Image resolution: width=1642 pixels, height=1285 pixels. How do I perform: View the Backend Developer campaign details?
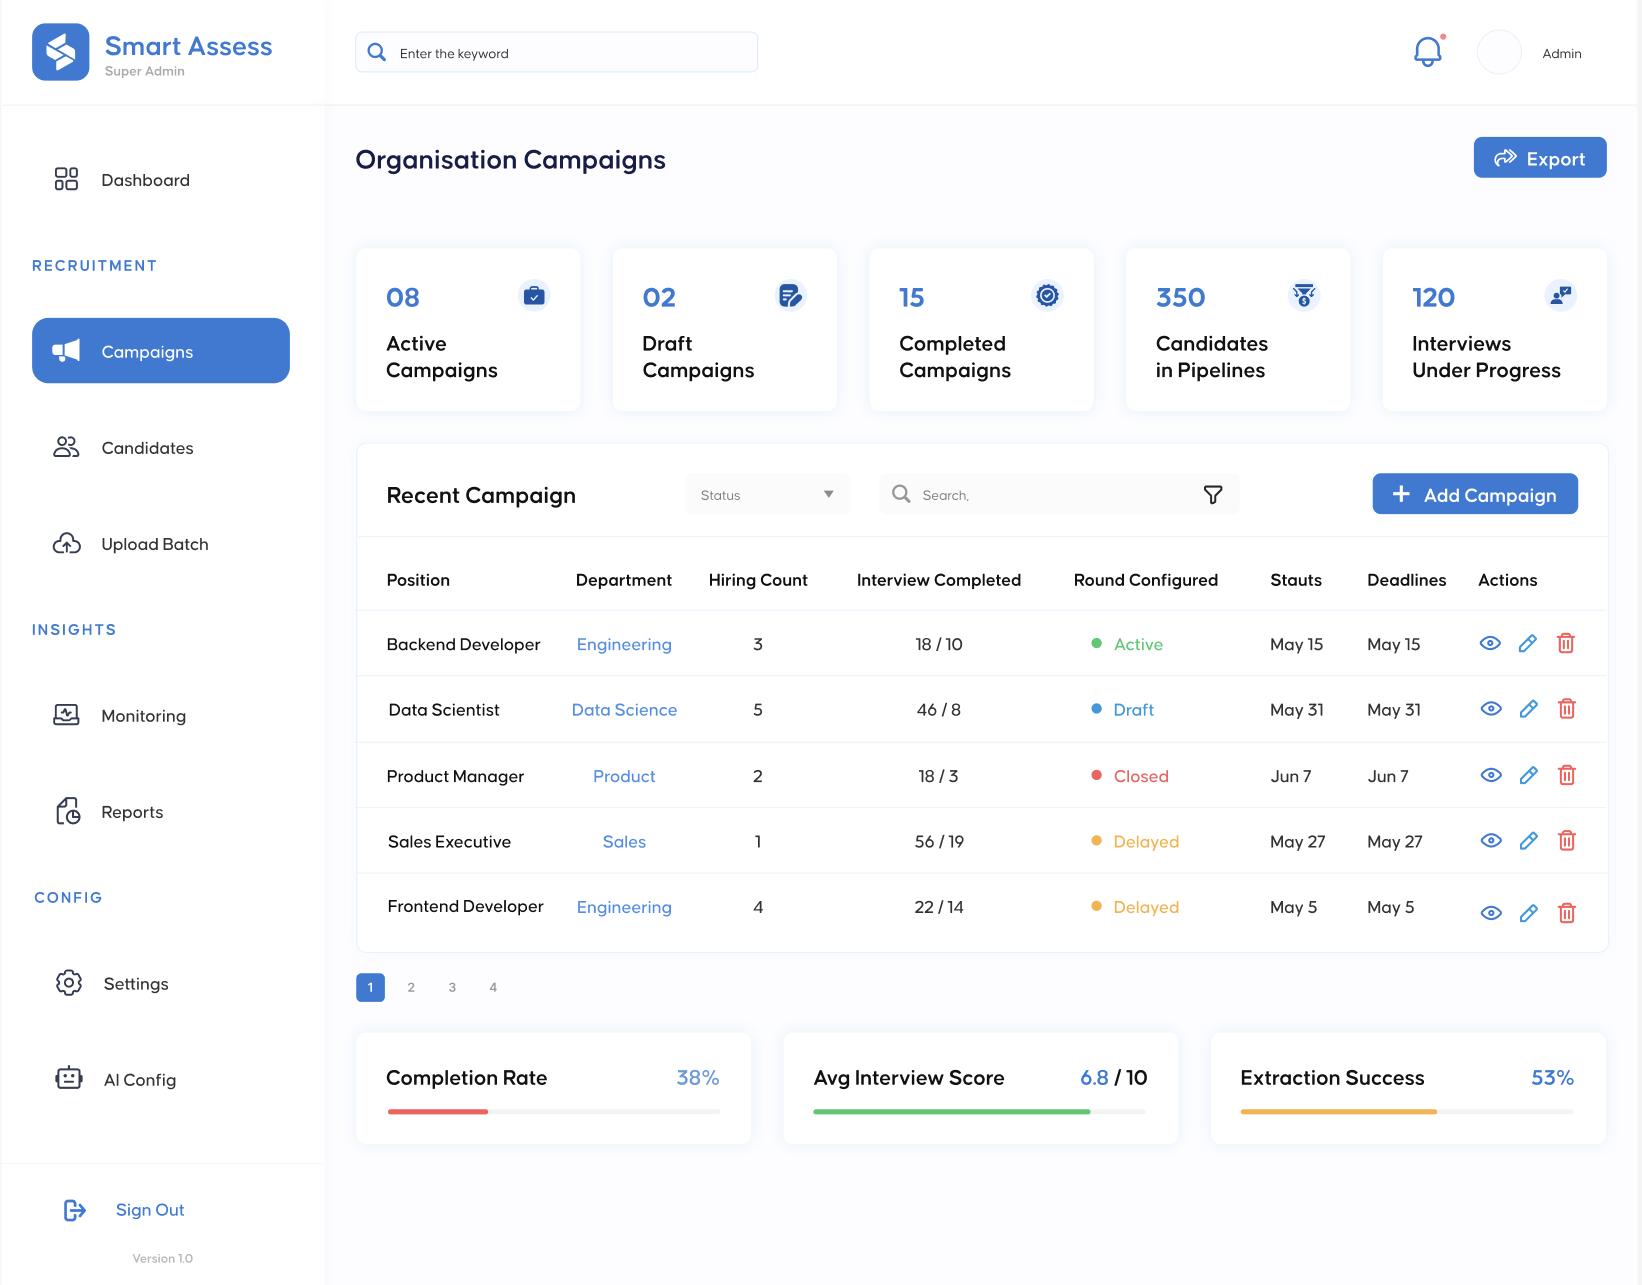pos(1490,644)
